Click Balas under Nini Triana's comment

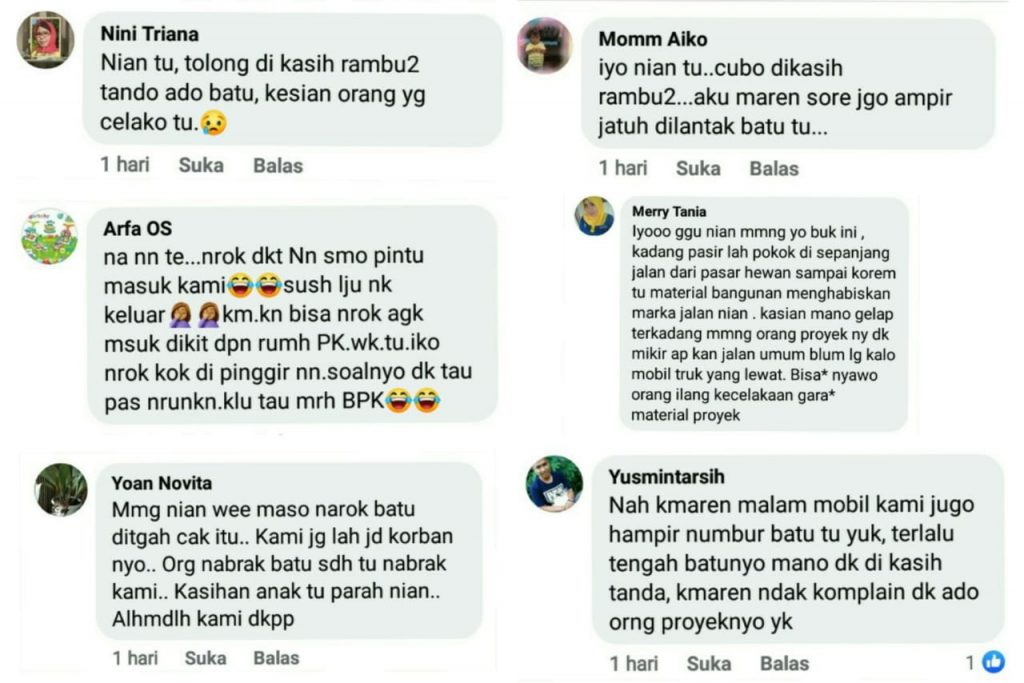pos(278,166)
